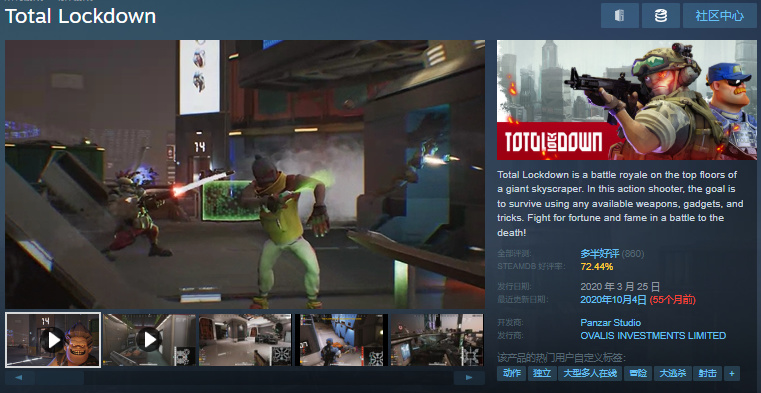Open 社区中心 community hub
This screenshot has width=761, height=393.
tap(719, 16)
